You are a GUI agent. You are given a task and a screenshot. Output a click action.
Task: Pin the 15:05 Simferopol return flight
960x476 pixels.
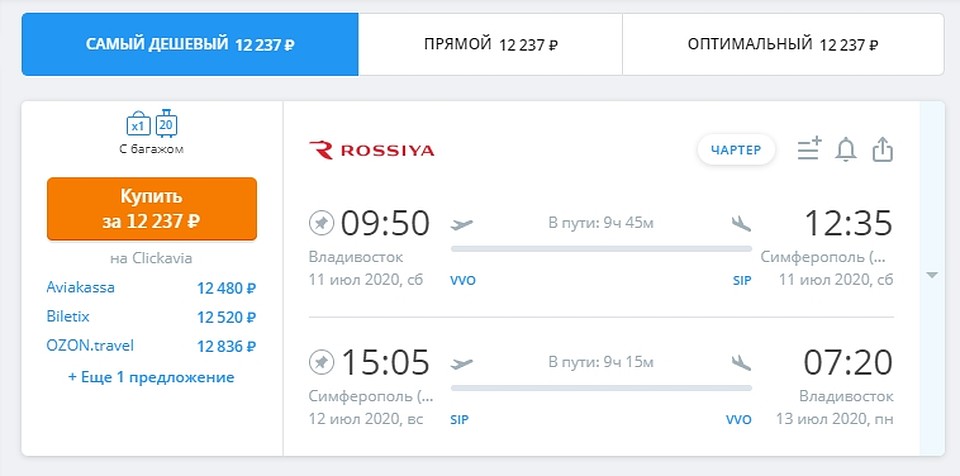(x=321, y=363)
